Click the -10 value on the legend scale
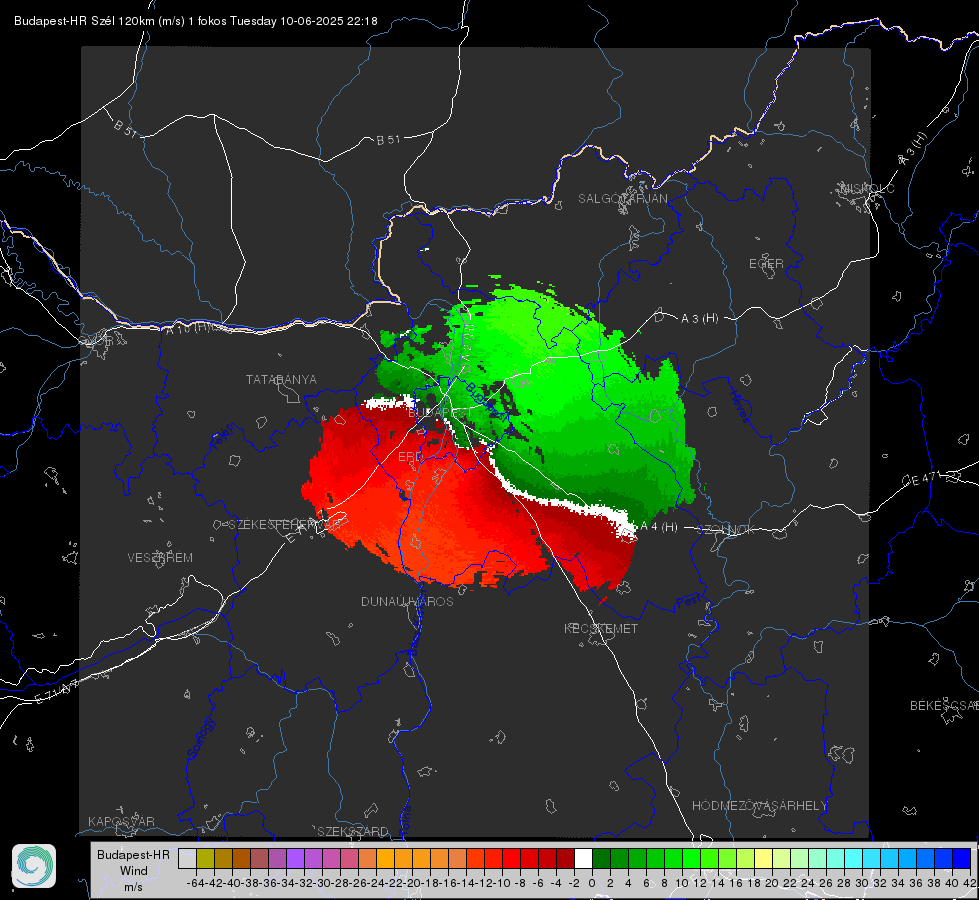Screen dimensions: 979x900 [x=503, y=883]
